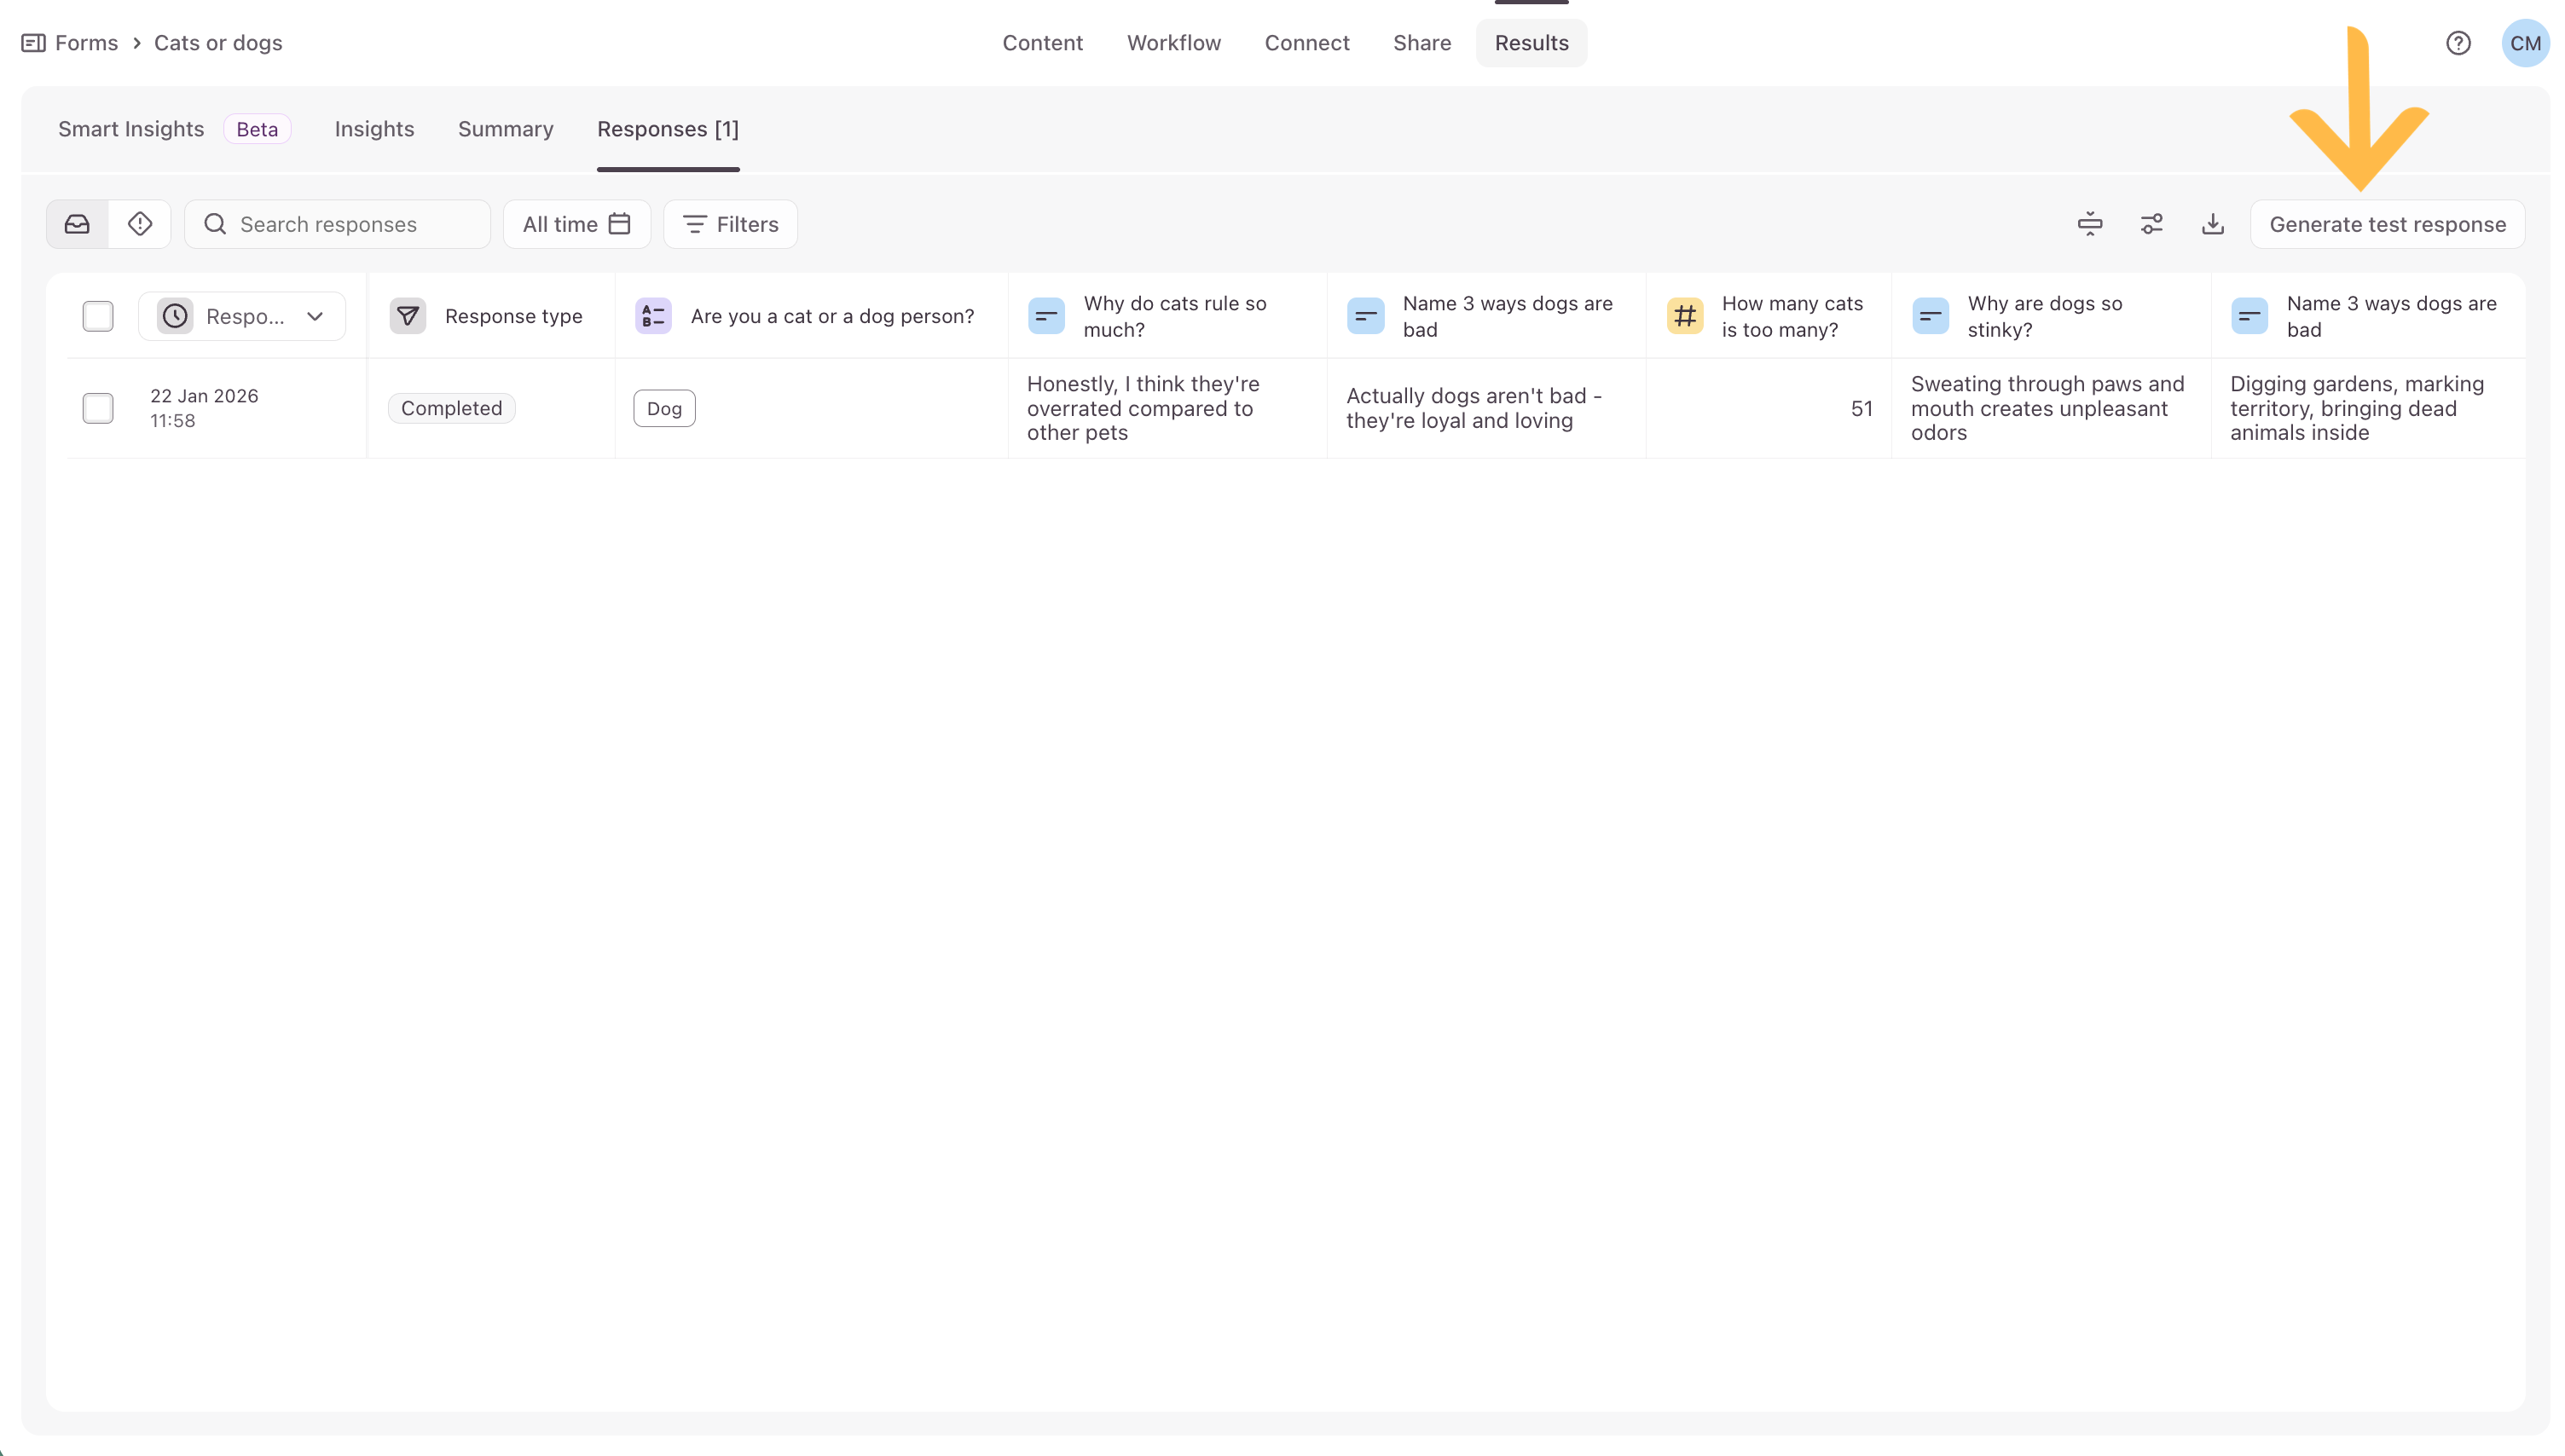Switch to the Summary tab
The height and width of the screenshot is (1456, 2565).
tap(505, 129)
